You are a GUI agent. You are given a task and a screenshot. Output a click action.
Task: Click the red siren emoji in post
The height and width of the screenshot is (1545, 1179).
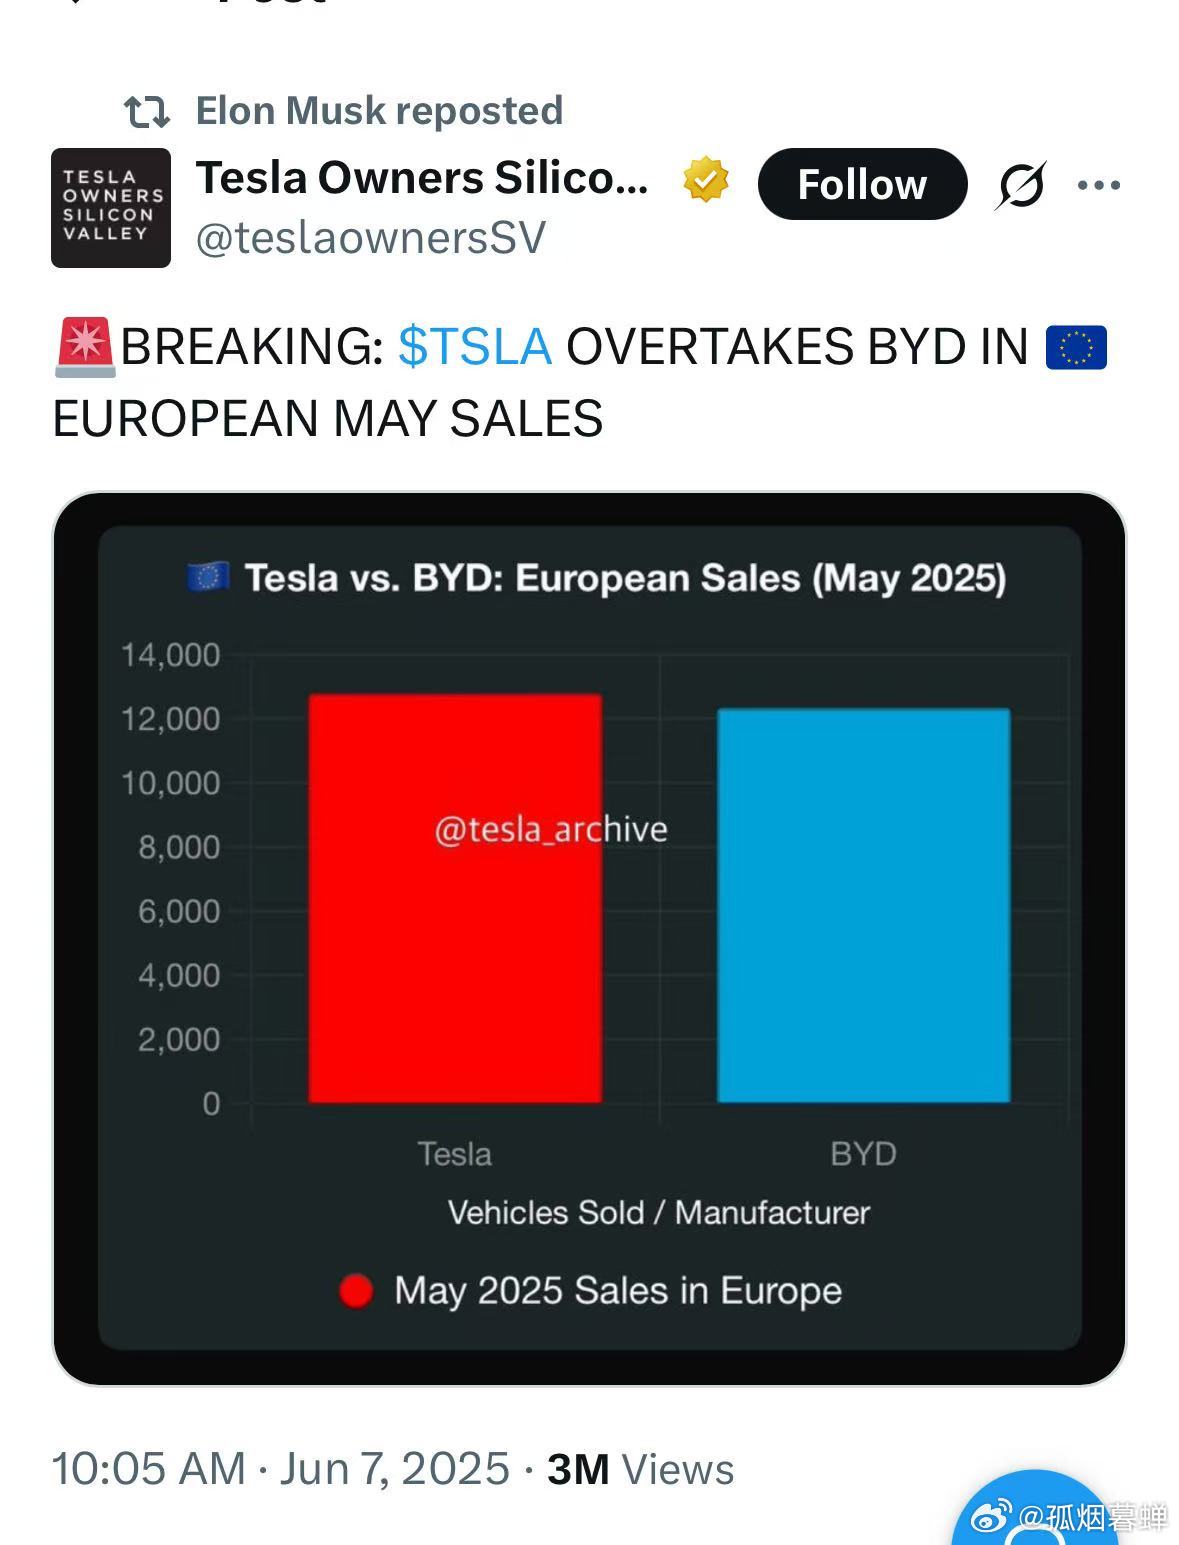click(85, 347)
